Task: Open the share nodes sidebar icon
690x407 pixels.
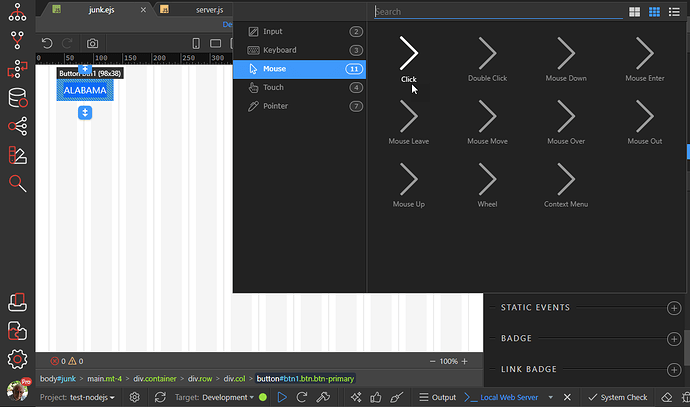Action: 17,126
